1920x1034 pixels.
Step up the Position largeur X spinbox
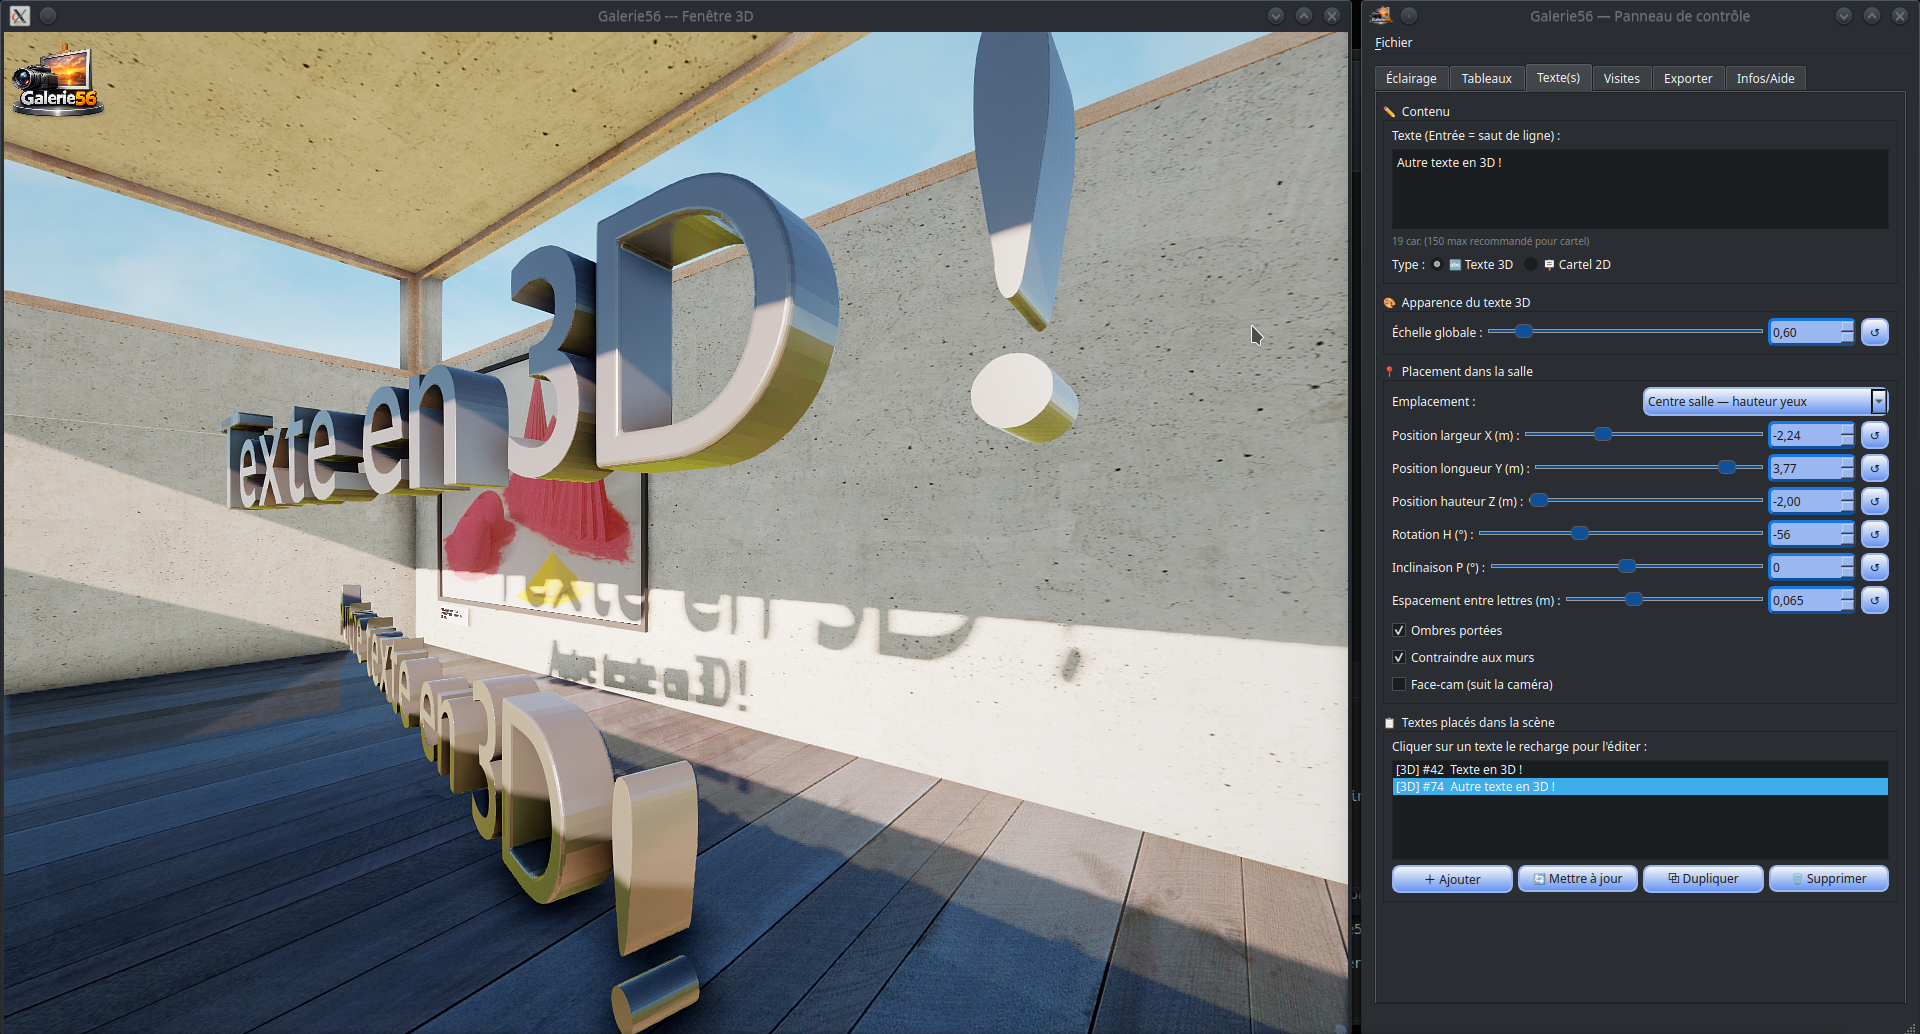tap(1847, 429)
